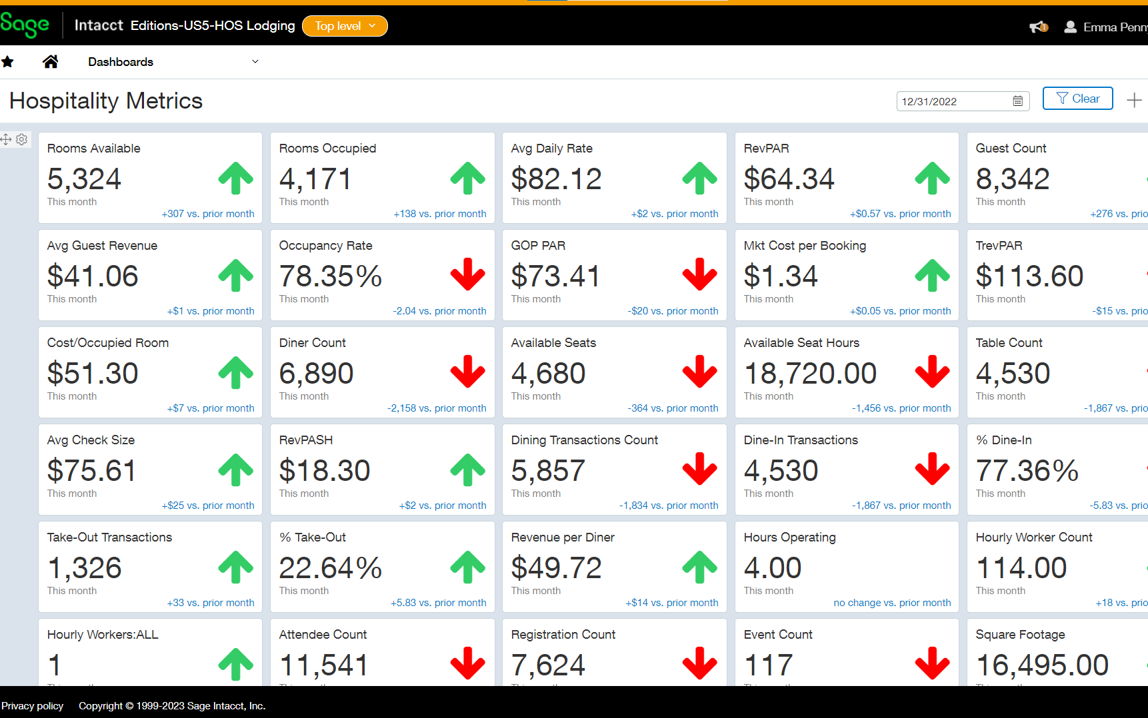The width and height of the screenshot is (1148, 718).
Task: Click the $51.30 Cost/Occupied Room value
Action: 93,373
